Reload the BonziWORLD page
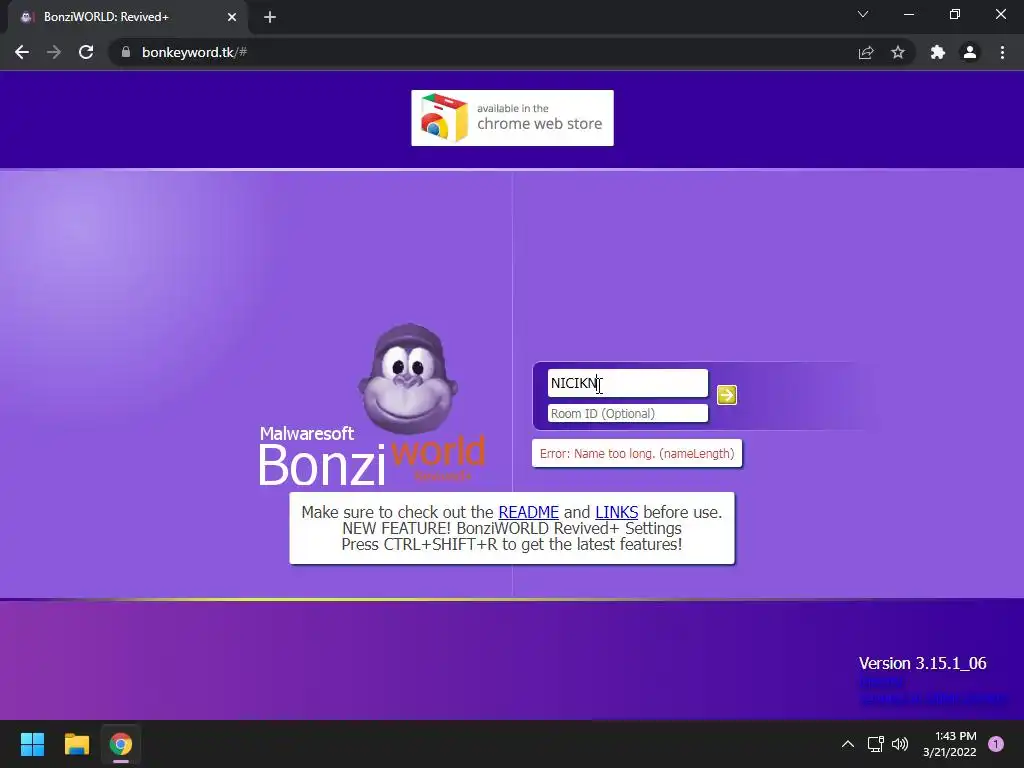This screenshot has width=1024, height=768. click(x=86, y=52)
